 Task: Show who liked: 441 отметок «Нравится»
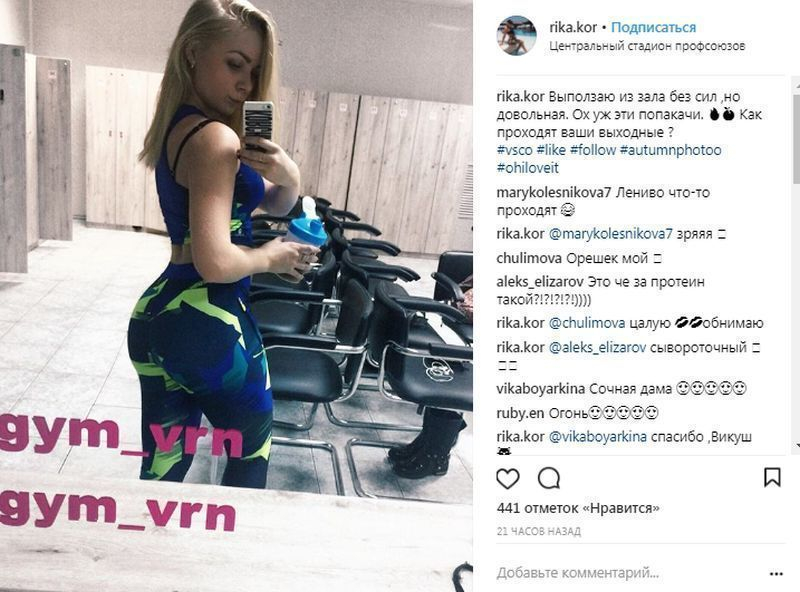pyautogui.click(x=578, y=508)
